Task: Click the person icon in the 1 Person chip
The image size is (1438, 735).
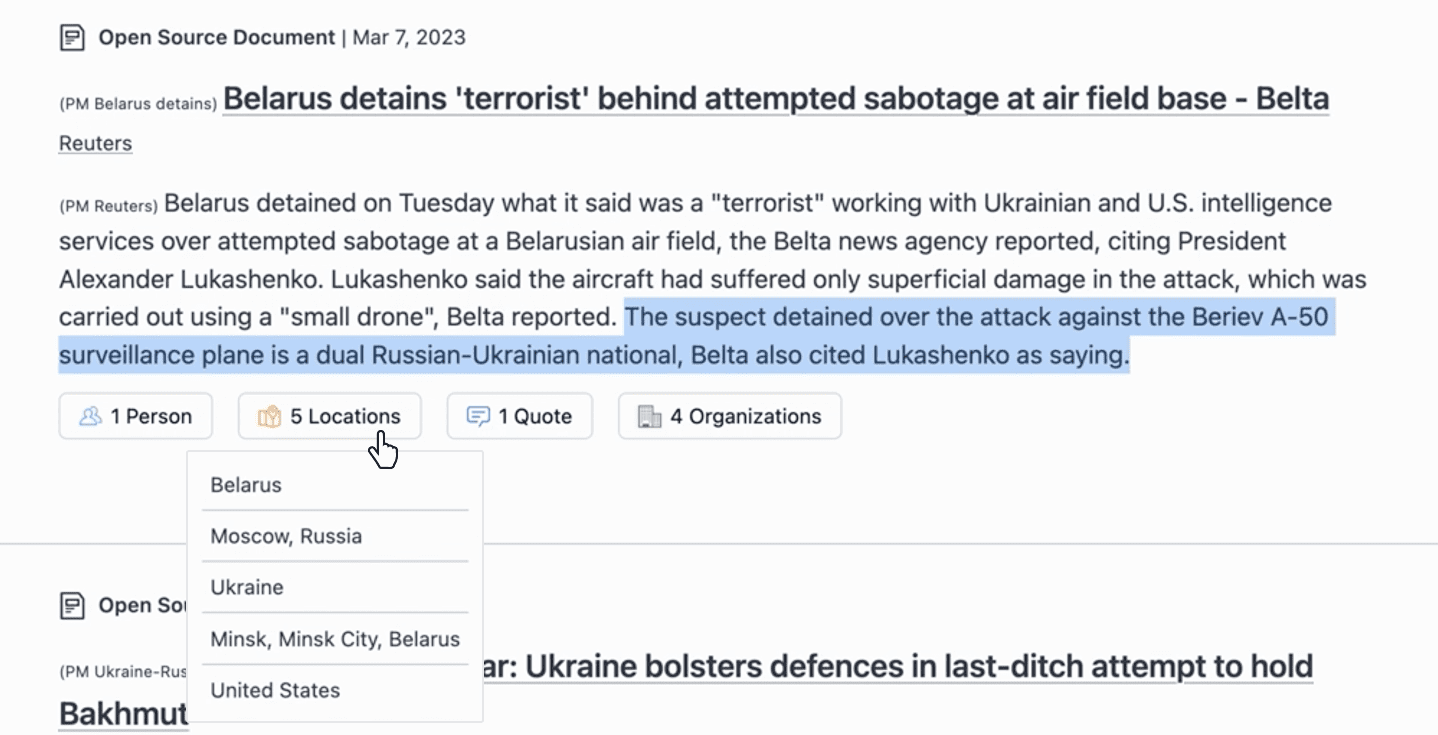Action: [x=90, y=416]
